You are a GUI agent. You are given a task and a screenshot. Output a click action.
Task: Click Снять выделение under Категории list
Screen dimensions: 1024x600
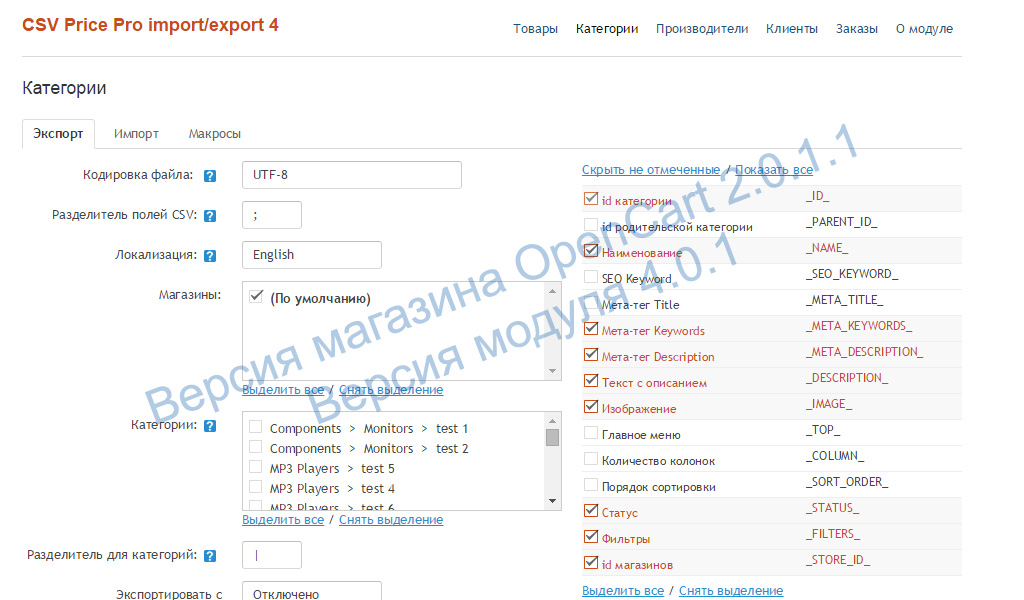[391, 520]
